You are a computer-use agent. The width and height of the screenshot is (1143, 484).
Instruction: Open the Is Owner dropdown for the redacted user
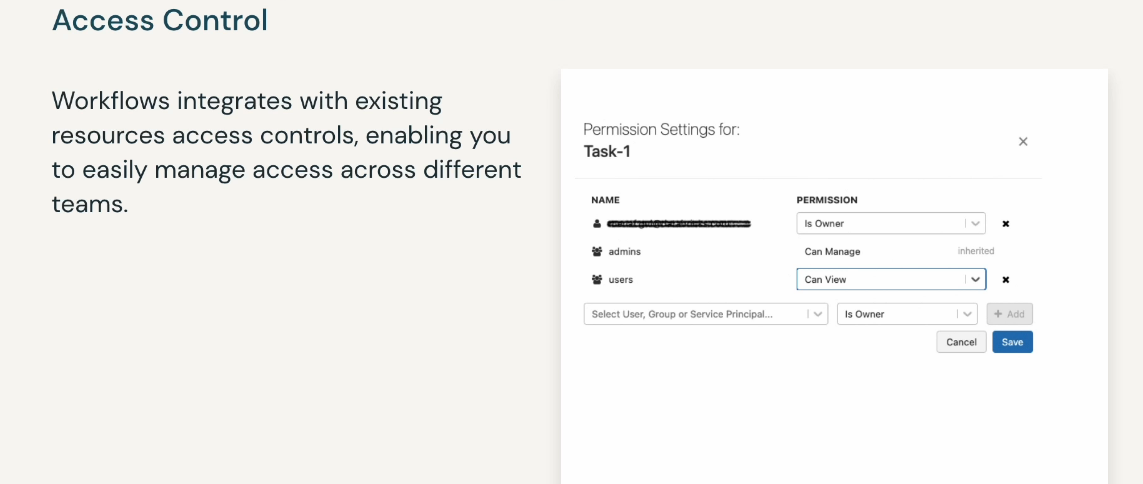[891, 224]
